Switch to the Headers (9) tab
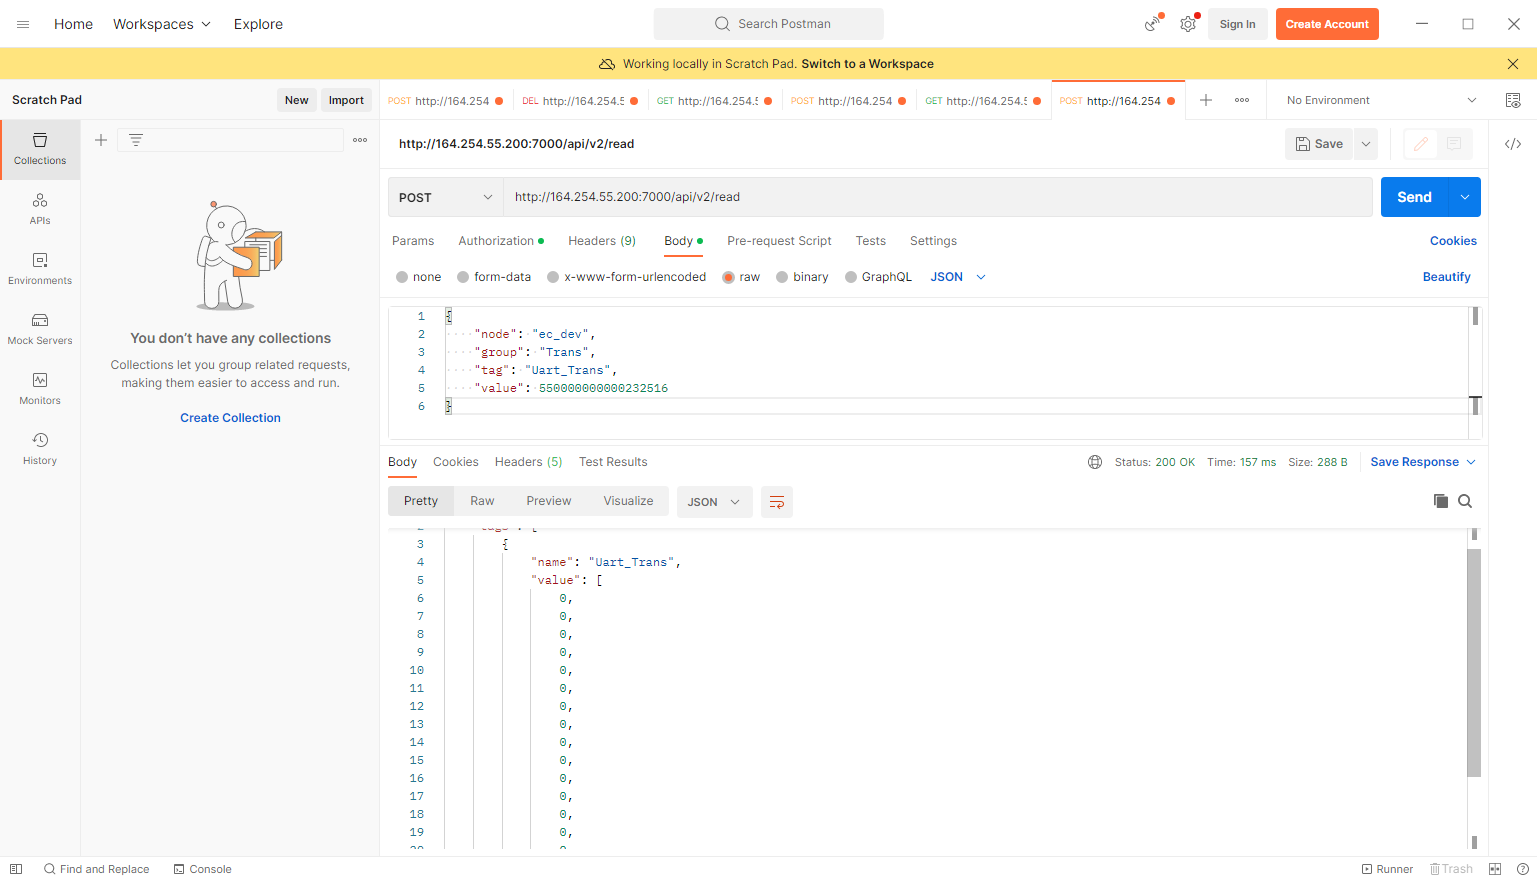 [602, 241]
